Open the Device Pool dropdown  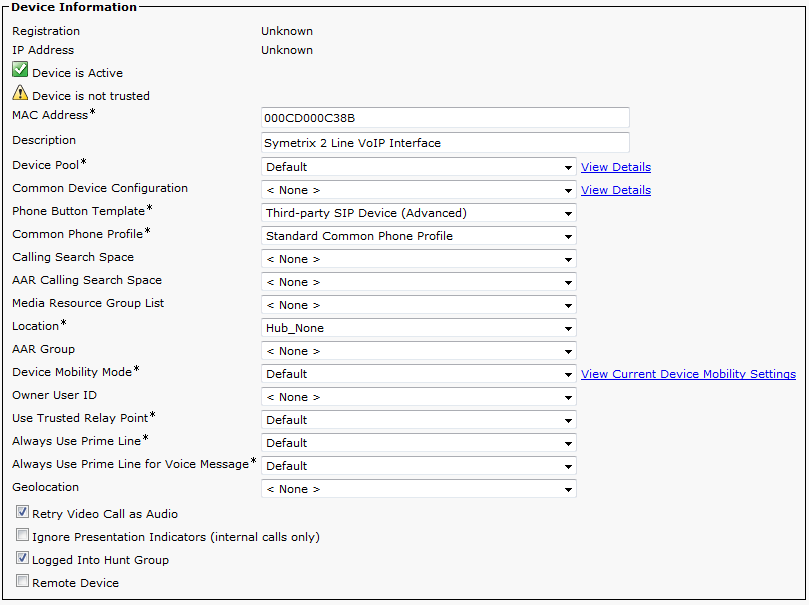point(418,167)
